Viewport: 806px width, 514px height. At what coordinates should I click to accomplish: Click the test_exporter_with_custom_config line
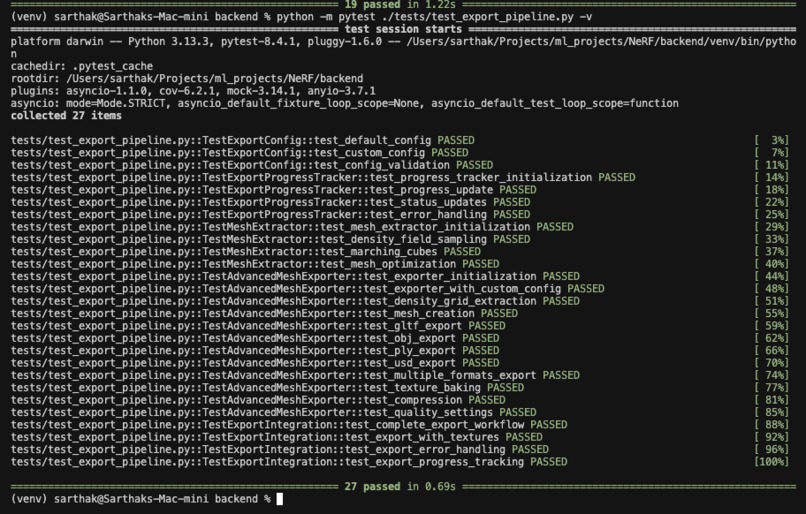pos(307,288)
